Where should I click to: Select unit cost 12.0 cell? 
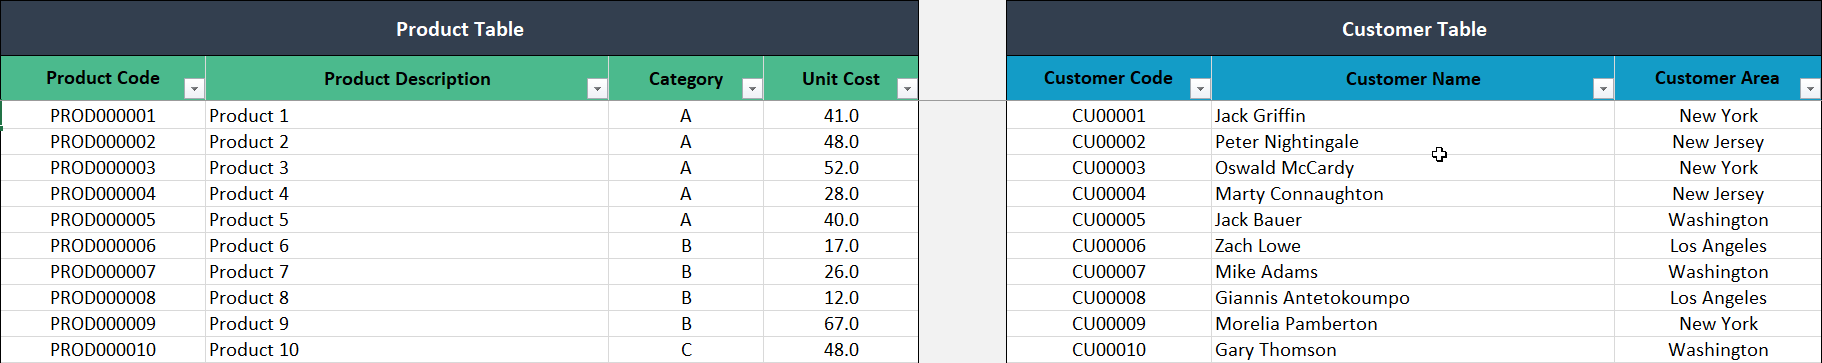click(x=841, y=297)
